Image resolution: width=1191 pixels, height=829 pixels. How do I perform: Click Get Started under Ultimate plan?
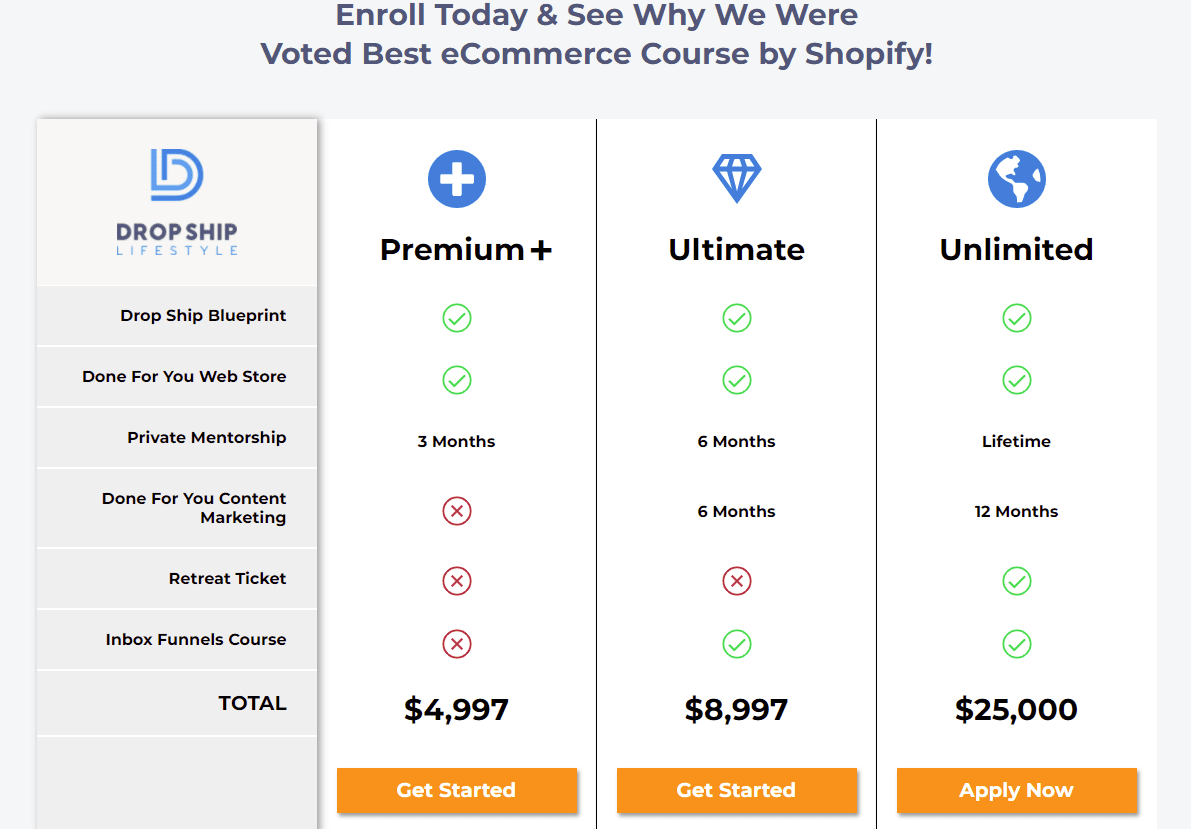[x=737, y=790]
